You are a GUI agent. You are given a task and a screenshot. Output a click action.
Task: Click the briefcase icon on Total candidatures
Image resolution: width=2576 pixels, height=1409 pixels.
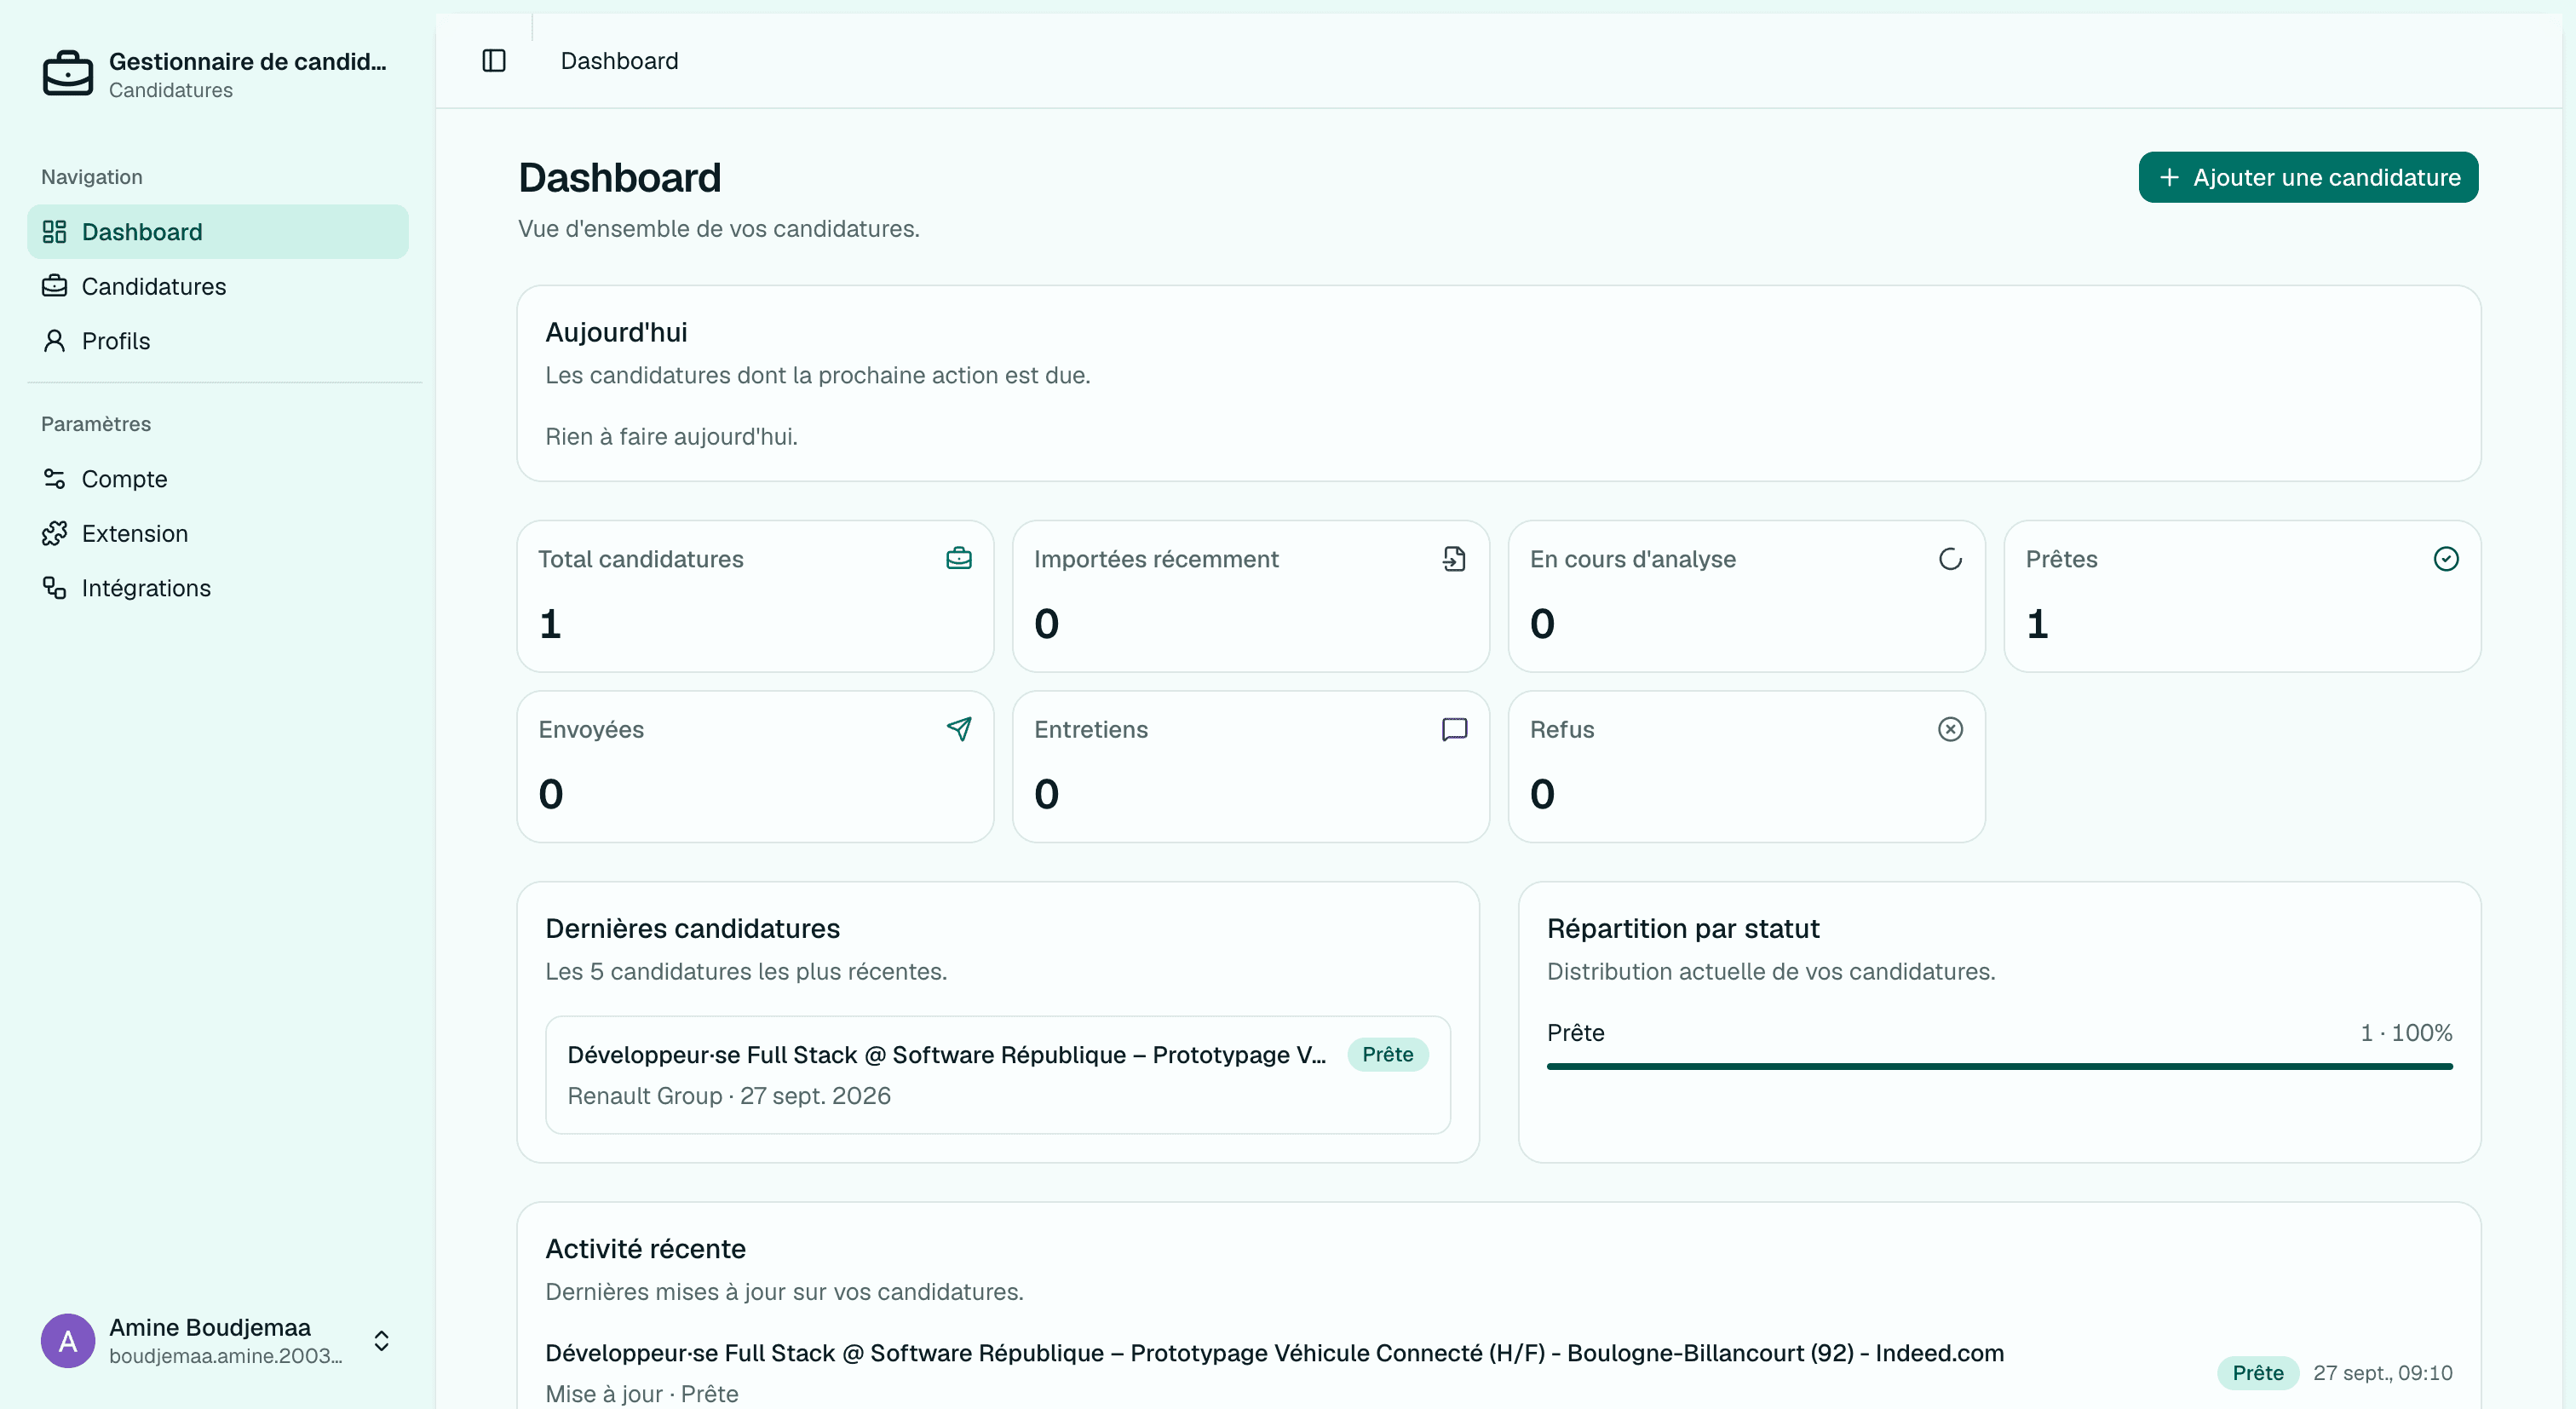coord(958,559)
